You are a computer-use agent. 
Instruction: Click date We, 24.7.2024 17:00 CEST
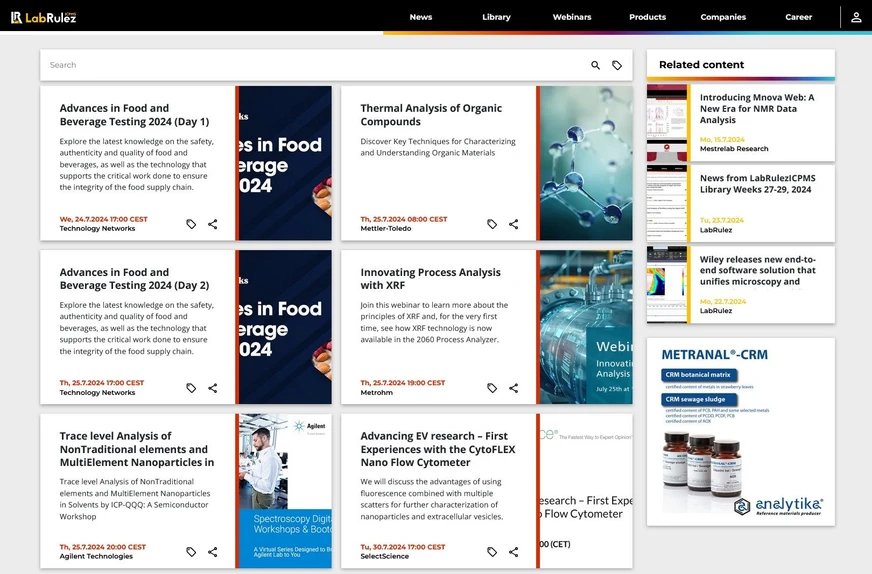click(x=103, y=219)
